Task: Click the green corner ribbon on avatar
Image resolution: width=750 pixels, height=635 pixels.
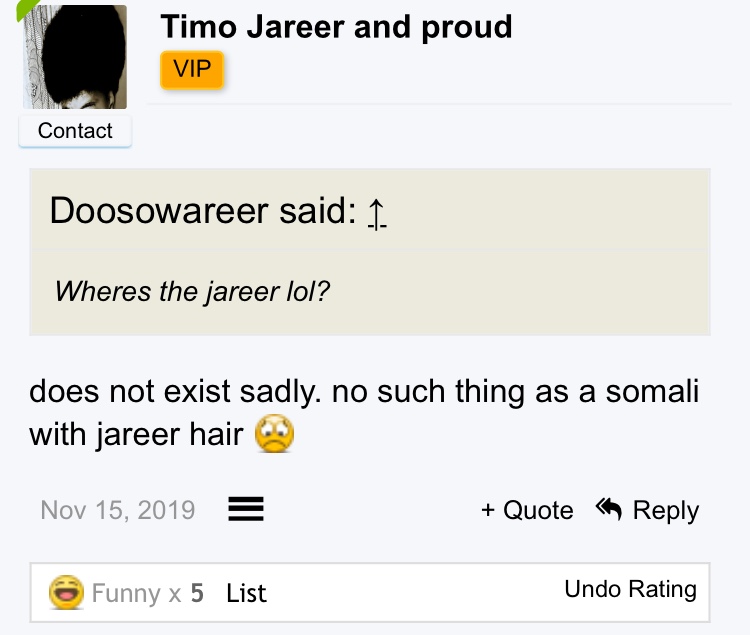Action: [x=26, y=9]
